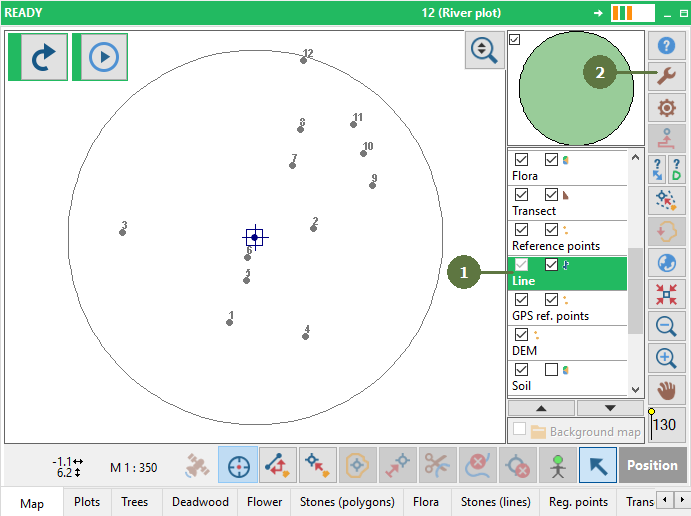The image size is (691, 516).
Task: Open the Deadwood tab
Action: 200,502
